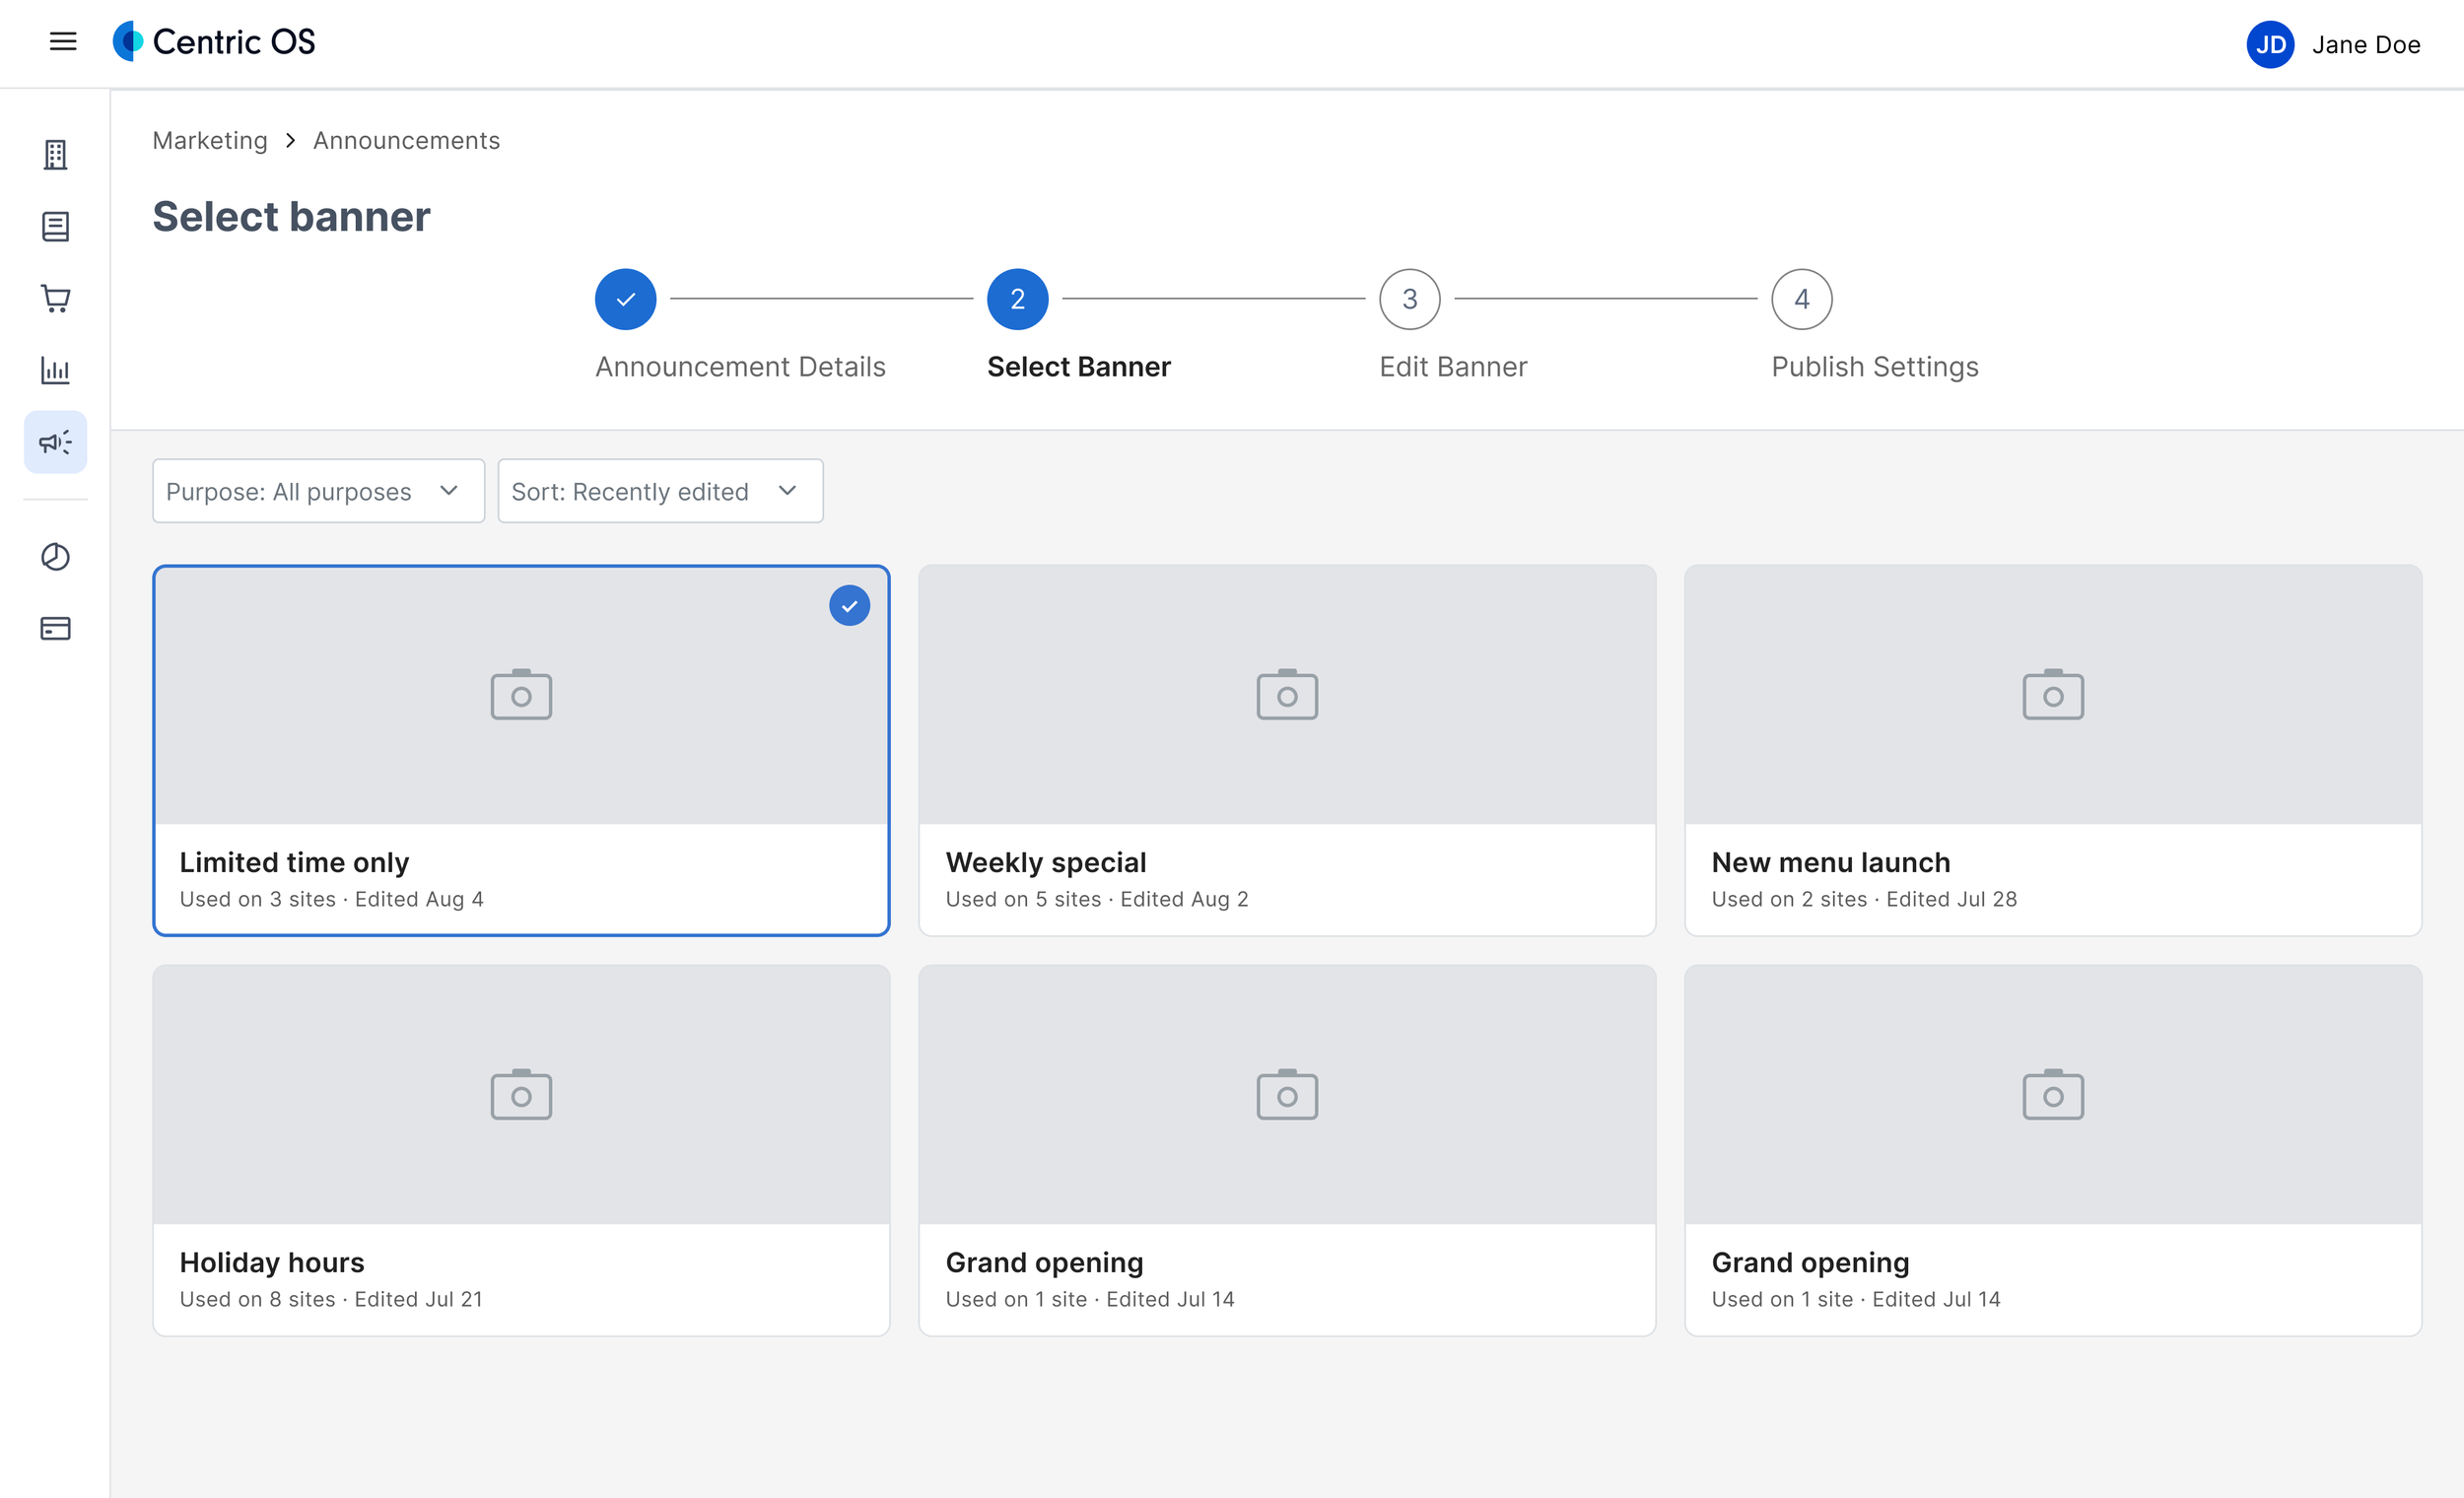Select the megaphone marketing sidebar icon

pyautogui.click(x=55, y=442)
